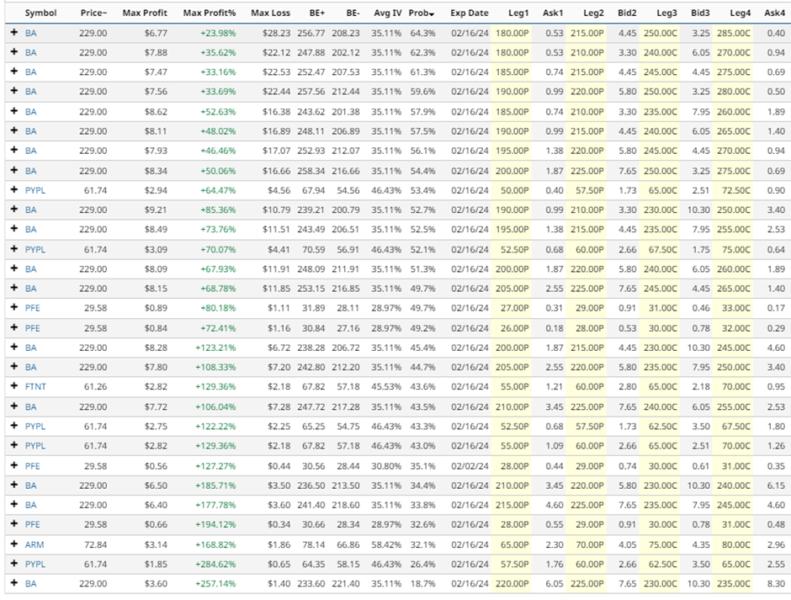Open PFE link in +127.27% row
This screenshot has height=600, width=791.
[x=32, y=466]
